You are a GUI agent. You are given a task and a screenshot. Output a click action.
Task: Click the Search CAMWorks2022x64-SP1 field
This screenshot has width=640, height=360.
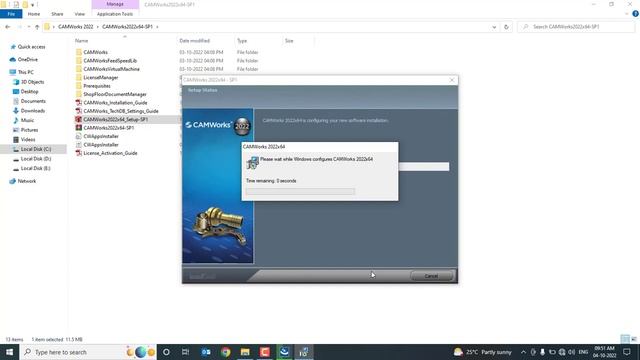(576, 27)
